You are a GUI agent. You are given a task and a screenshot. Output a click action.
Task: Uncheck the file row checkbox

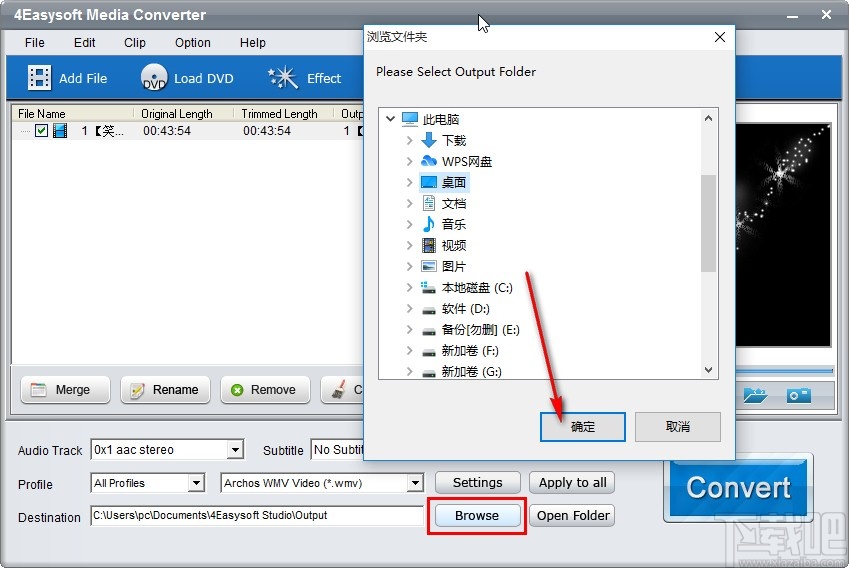(41, 130)
